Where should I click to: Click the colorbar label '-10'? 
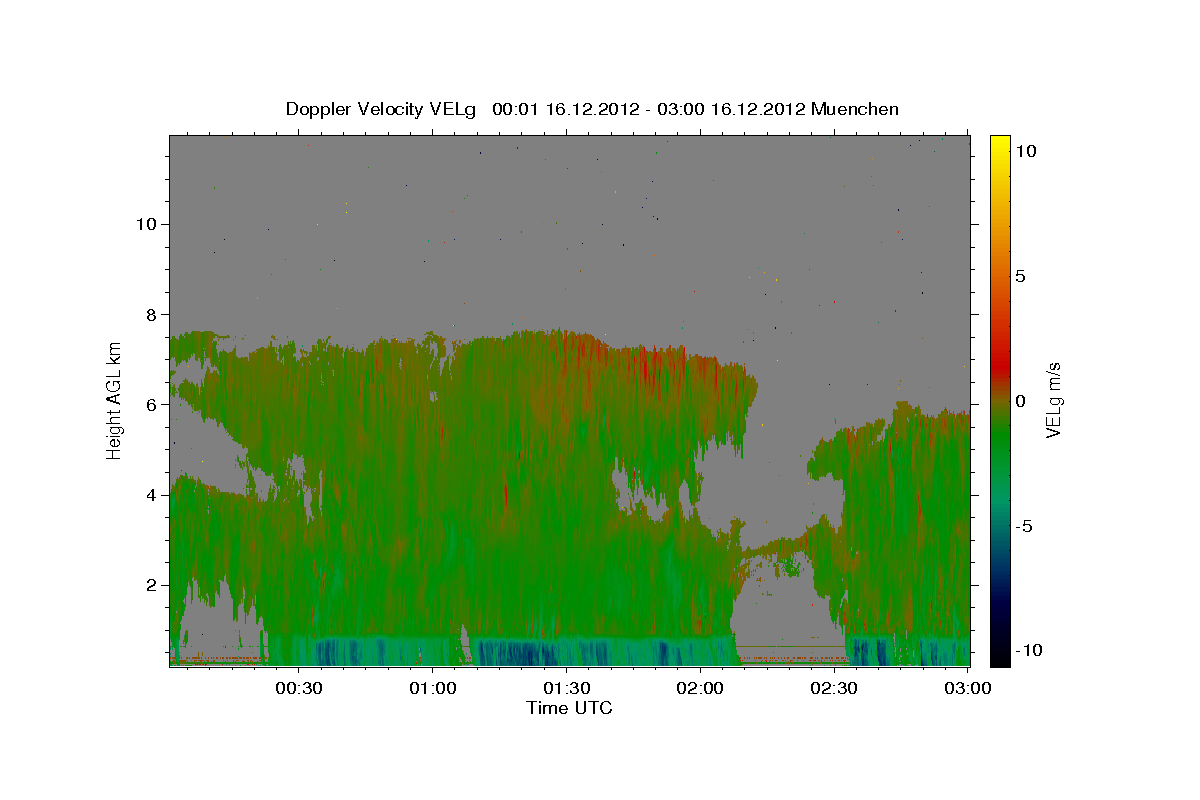[x=1030, y=651]
